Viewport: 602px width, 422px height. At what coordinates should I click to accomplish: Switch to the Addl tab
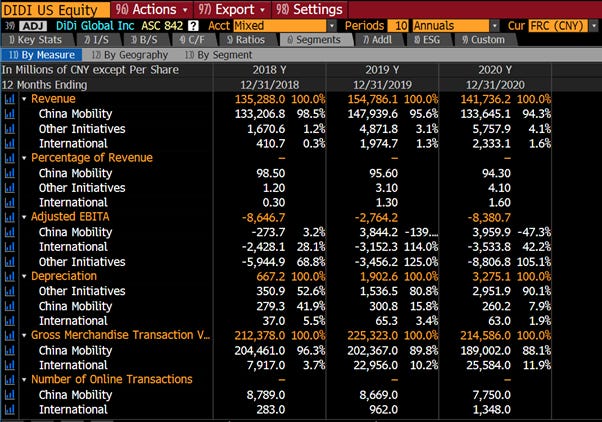coord(378,40)
